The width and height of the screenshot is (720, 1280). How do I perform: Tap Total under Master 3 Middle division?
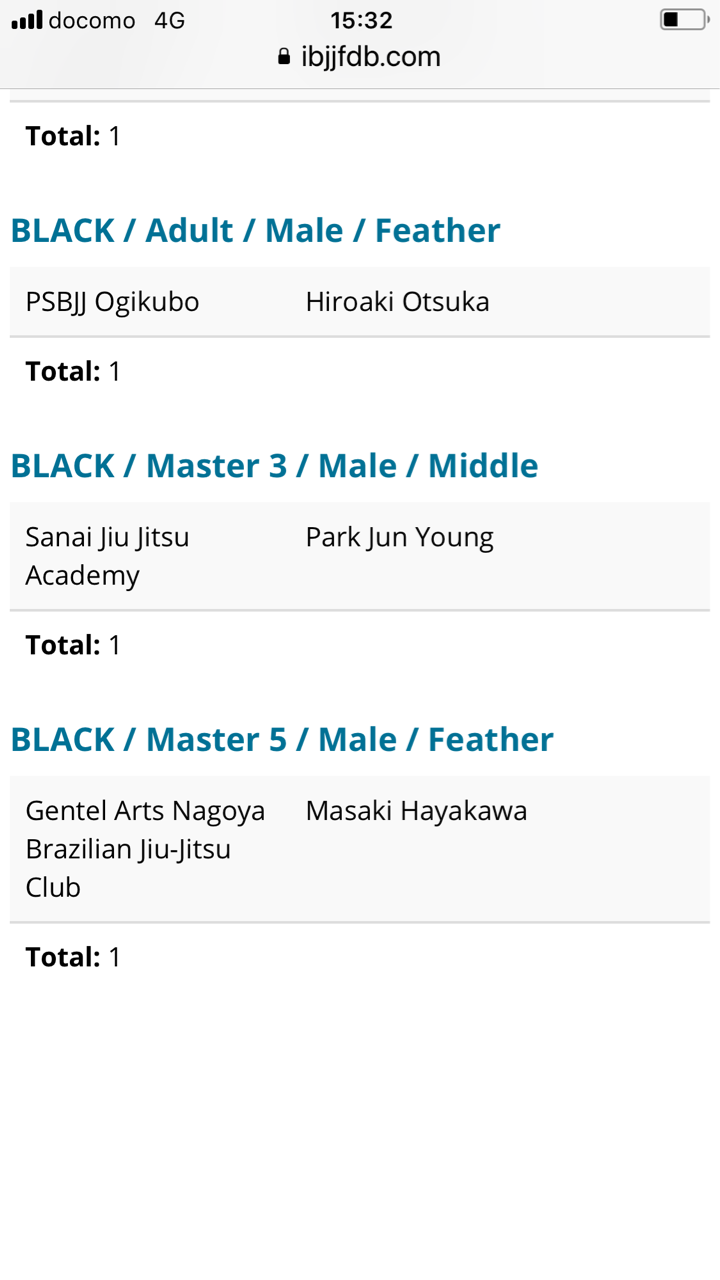[73, 646]
